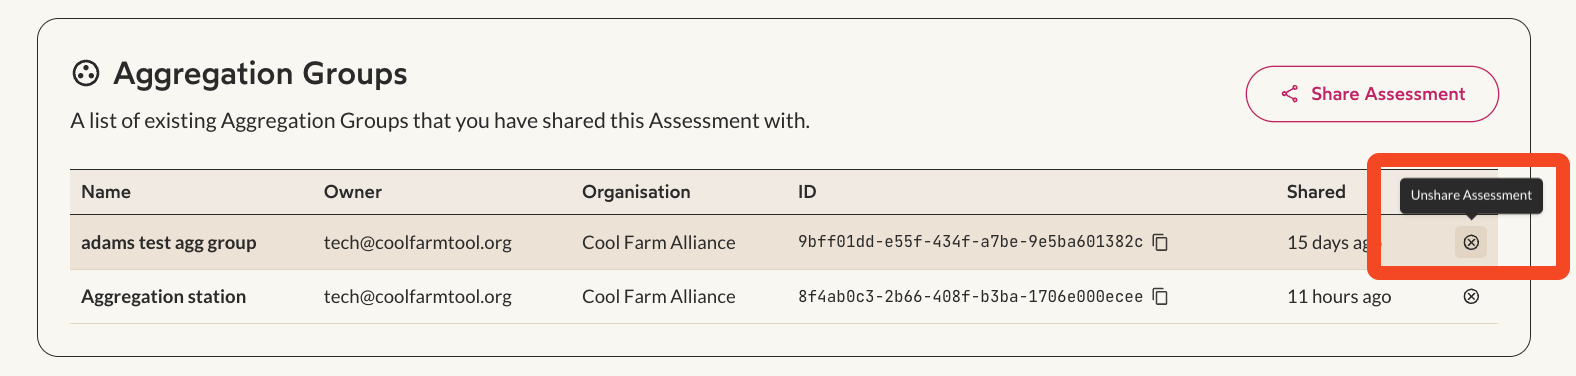Image resolution: width=1576 pixels, height=376 pixels.
Task: Click the Shared column header
Action: (1316, 192)
